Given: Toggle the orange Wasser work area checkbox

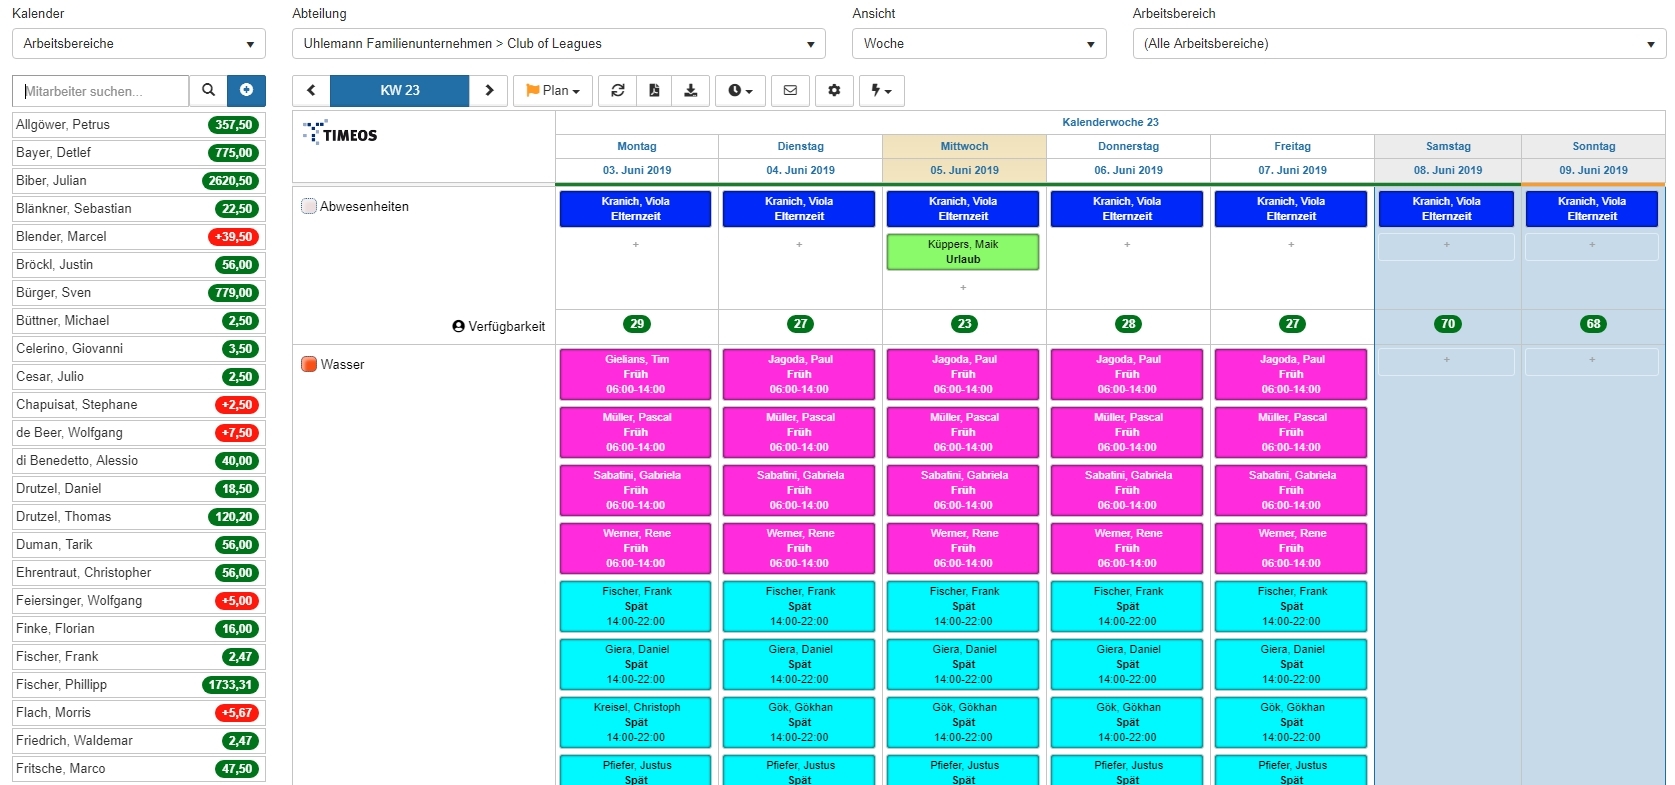Looking at the screenshot, I should [309, 364].
